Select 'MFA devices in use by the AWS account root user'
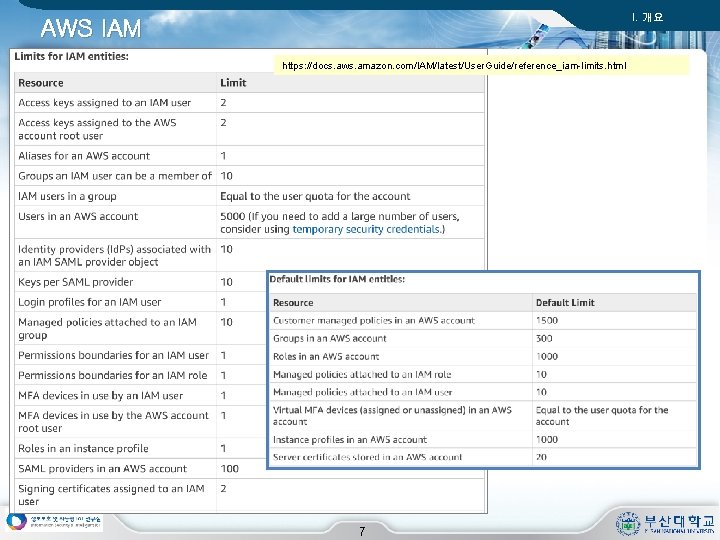This screenshot has height=540, width=720. click(113, 422)
